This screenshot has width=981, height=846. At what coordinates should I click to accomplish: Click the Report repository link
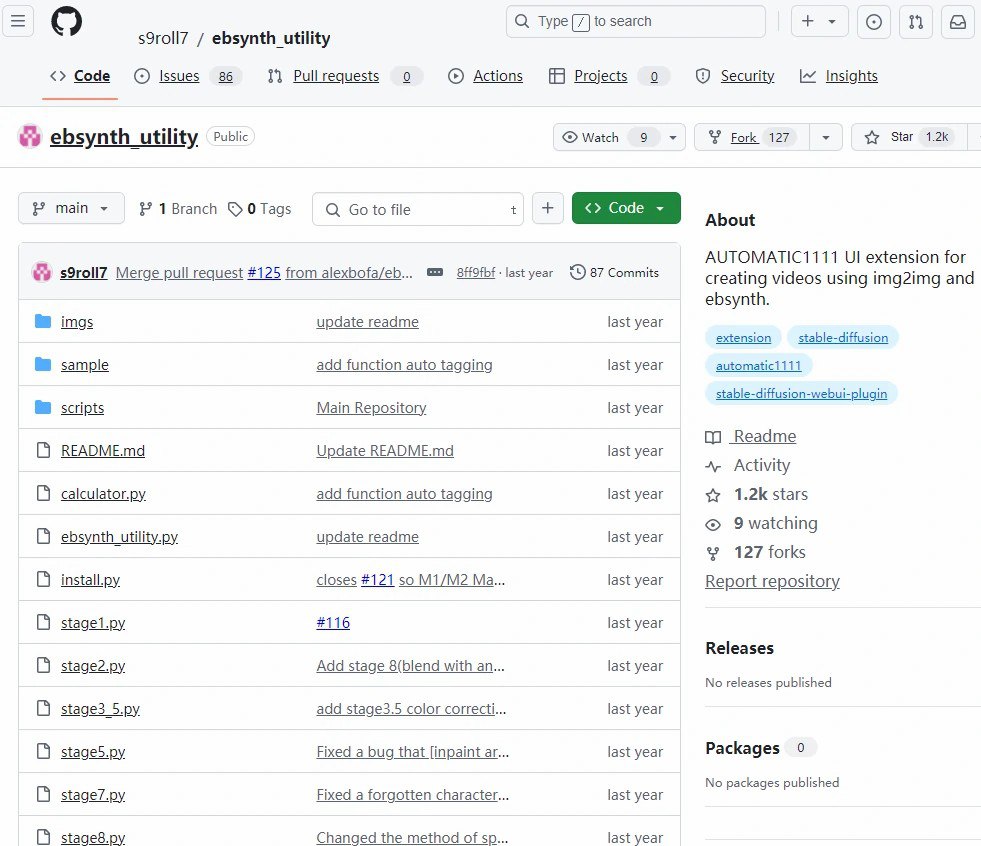[x=772, y=581]
